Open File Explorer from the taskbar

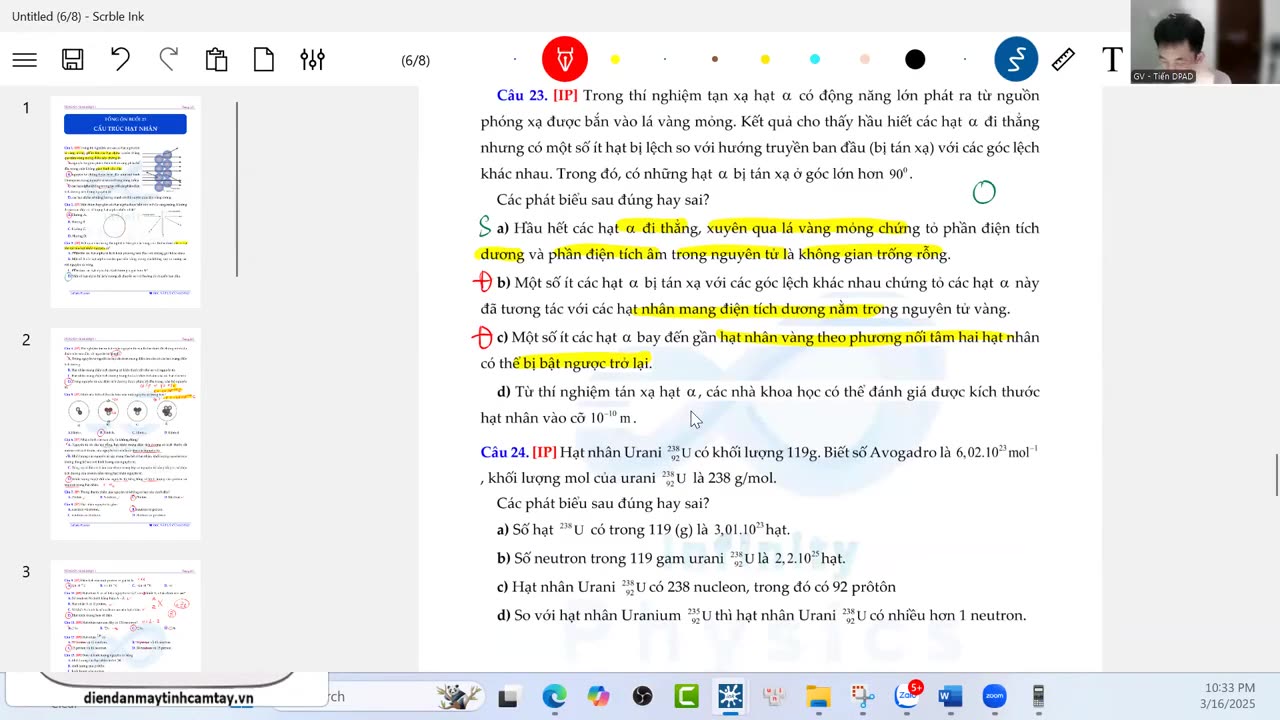tap(818, 696)
